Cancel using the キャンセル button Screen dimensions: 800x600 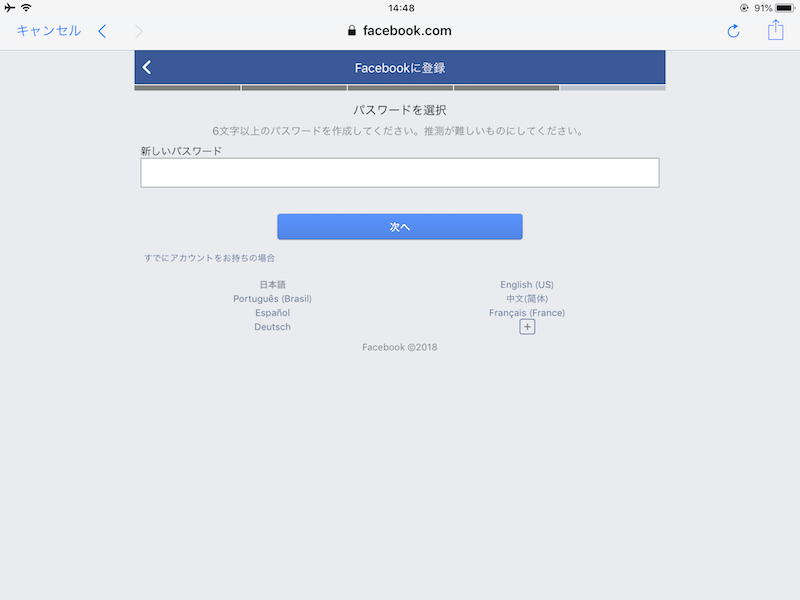click(49, 31)
